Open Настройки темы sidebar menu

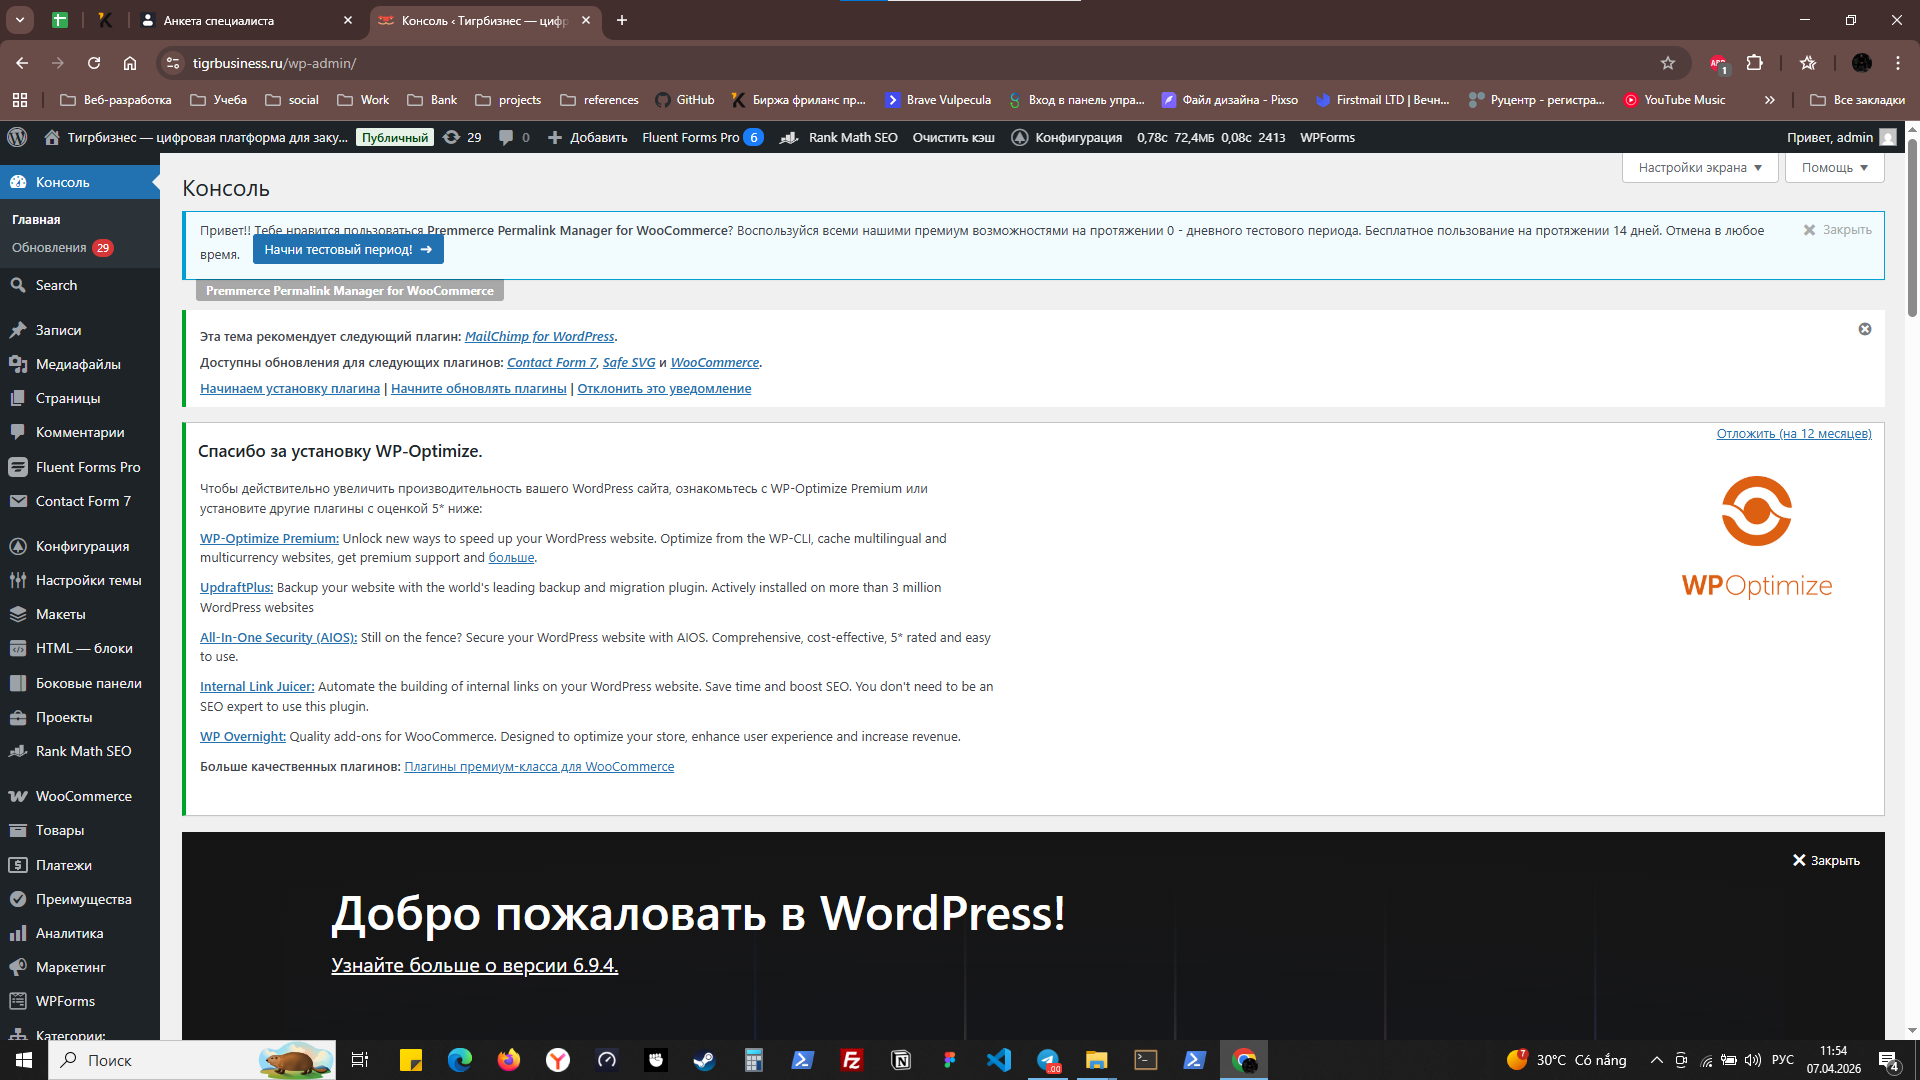[x=80, y=580]
